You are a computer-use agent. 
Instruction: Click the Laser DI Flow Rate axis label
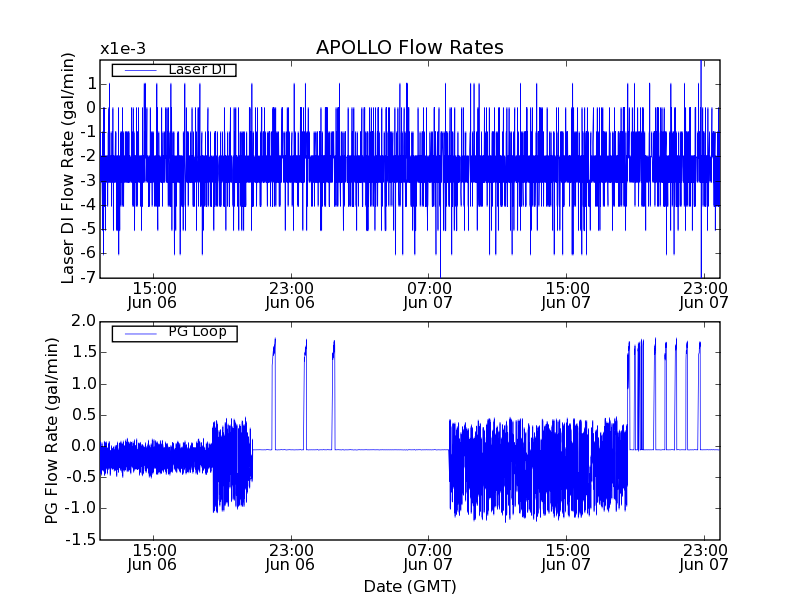point(68,168)
